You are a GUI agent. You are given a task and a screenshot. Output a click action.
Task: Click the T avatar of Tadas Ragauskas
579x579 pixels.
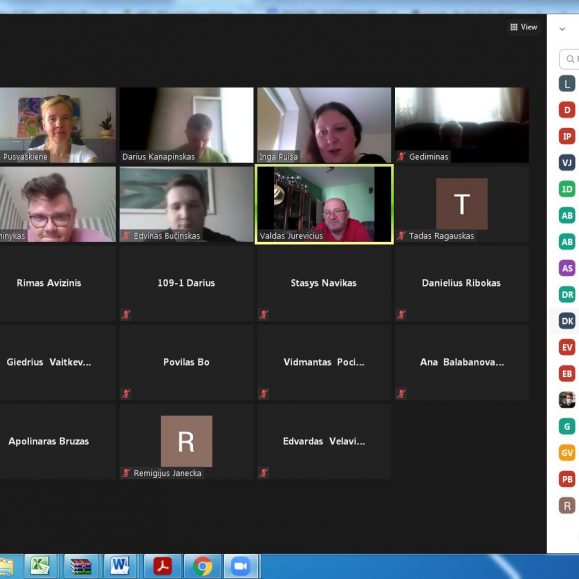[462, 204]
